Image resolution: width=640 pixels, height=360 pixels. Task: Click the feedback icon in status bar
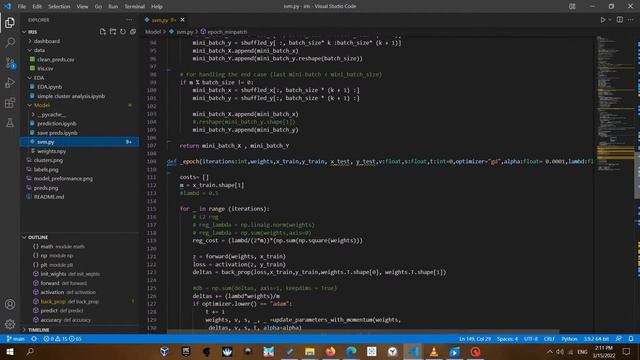point(619,339)
